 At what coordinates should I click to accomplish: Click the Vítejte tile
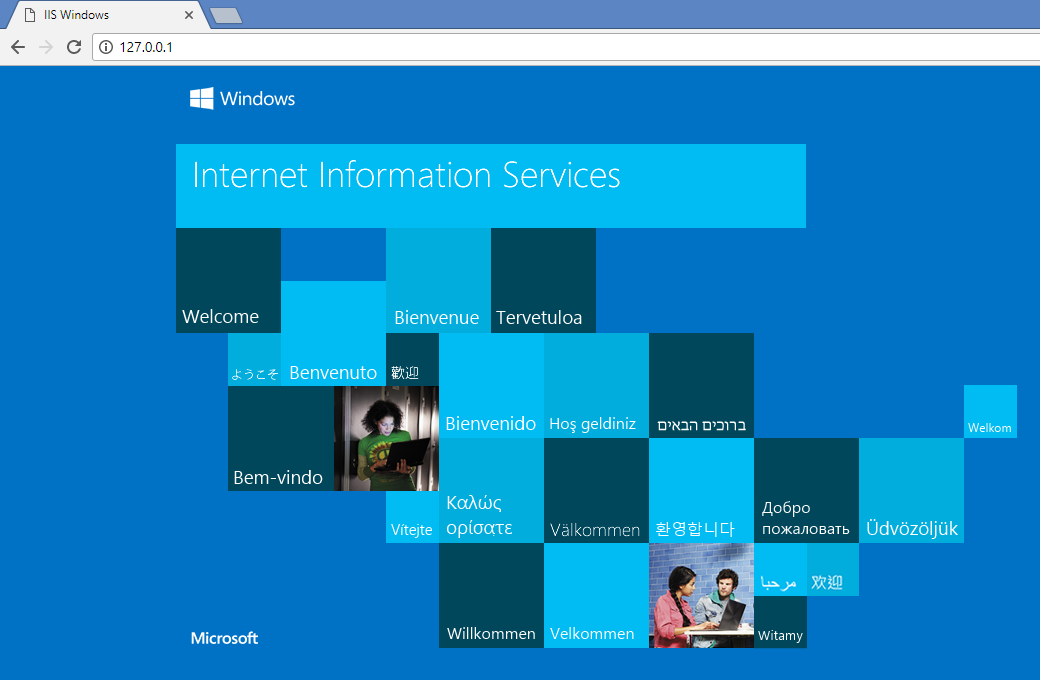[413, 517]
